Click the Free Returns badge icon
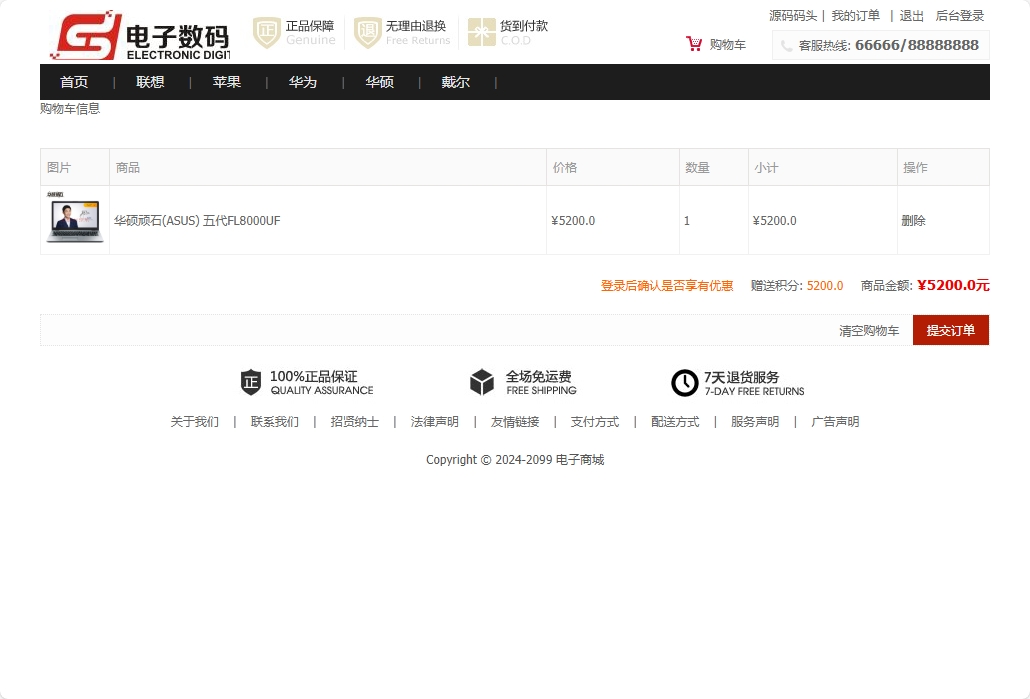This screenshot has height=699, width=1030. coord(368,33)
